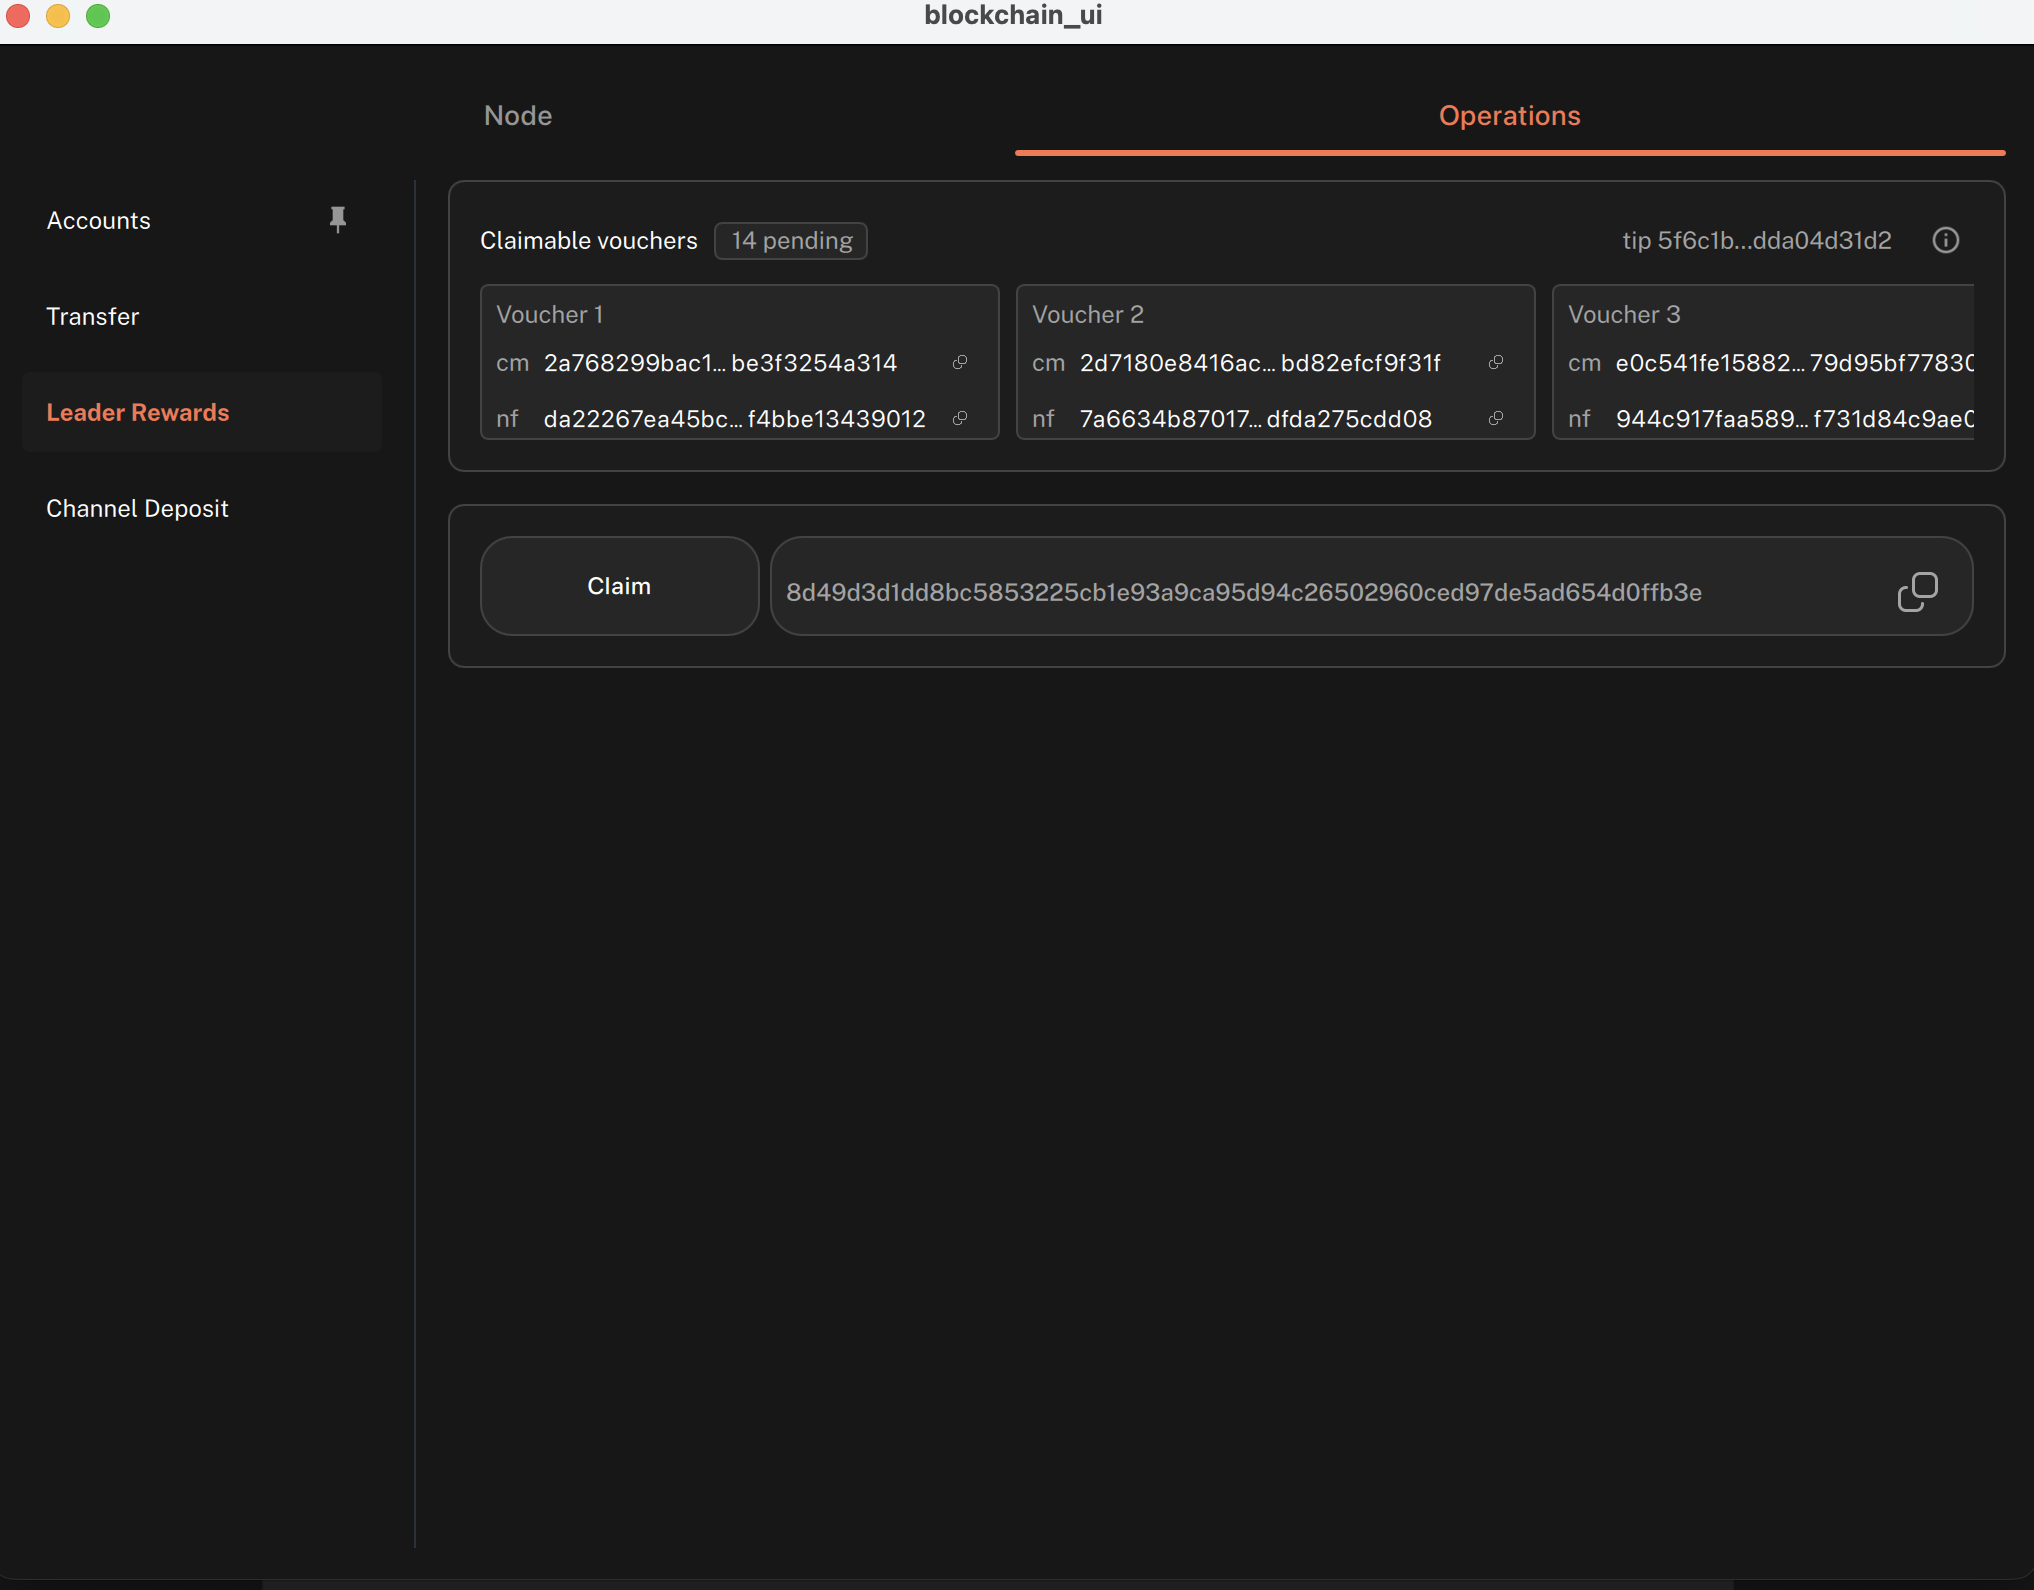Focus the claim key text field
This screenshot has width=2034, height=1590.
(x=1371, y=586)
